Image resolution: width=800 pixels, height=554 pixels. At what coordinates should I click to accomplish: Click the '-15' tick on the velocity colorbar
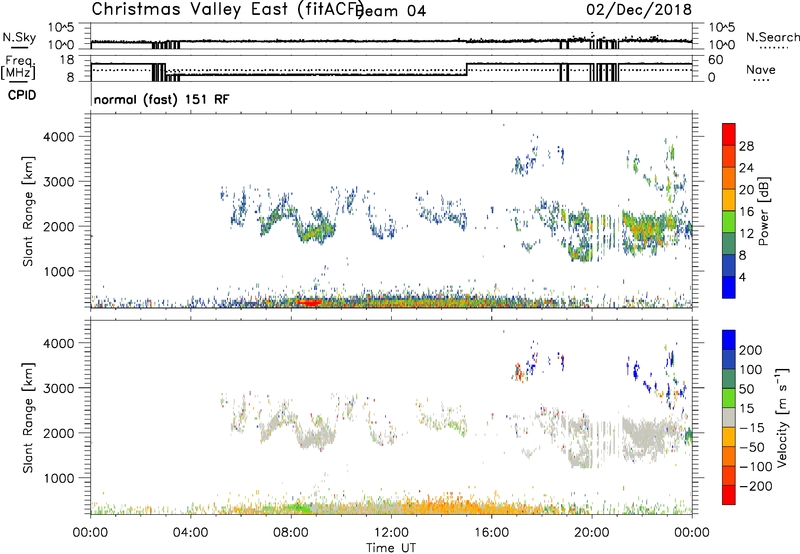tap(751, 427)
